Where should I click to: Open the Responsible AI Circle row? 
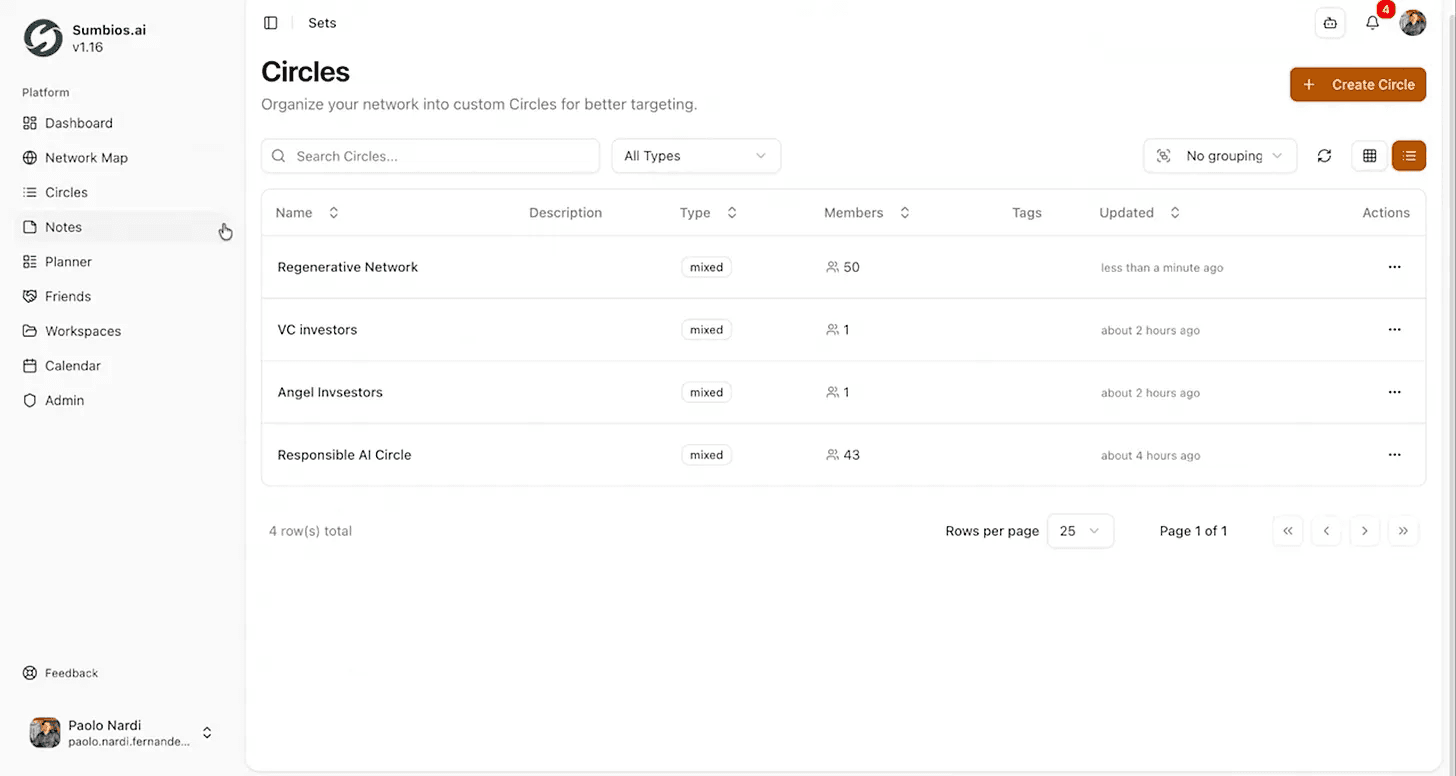coord(843,455)
